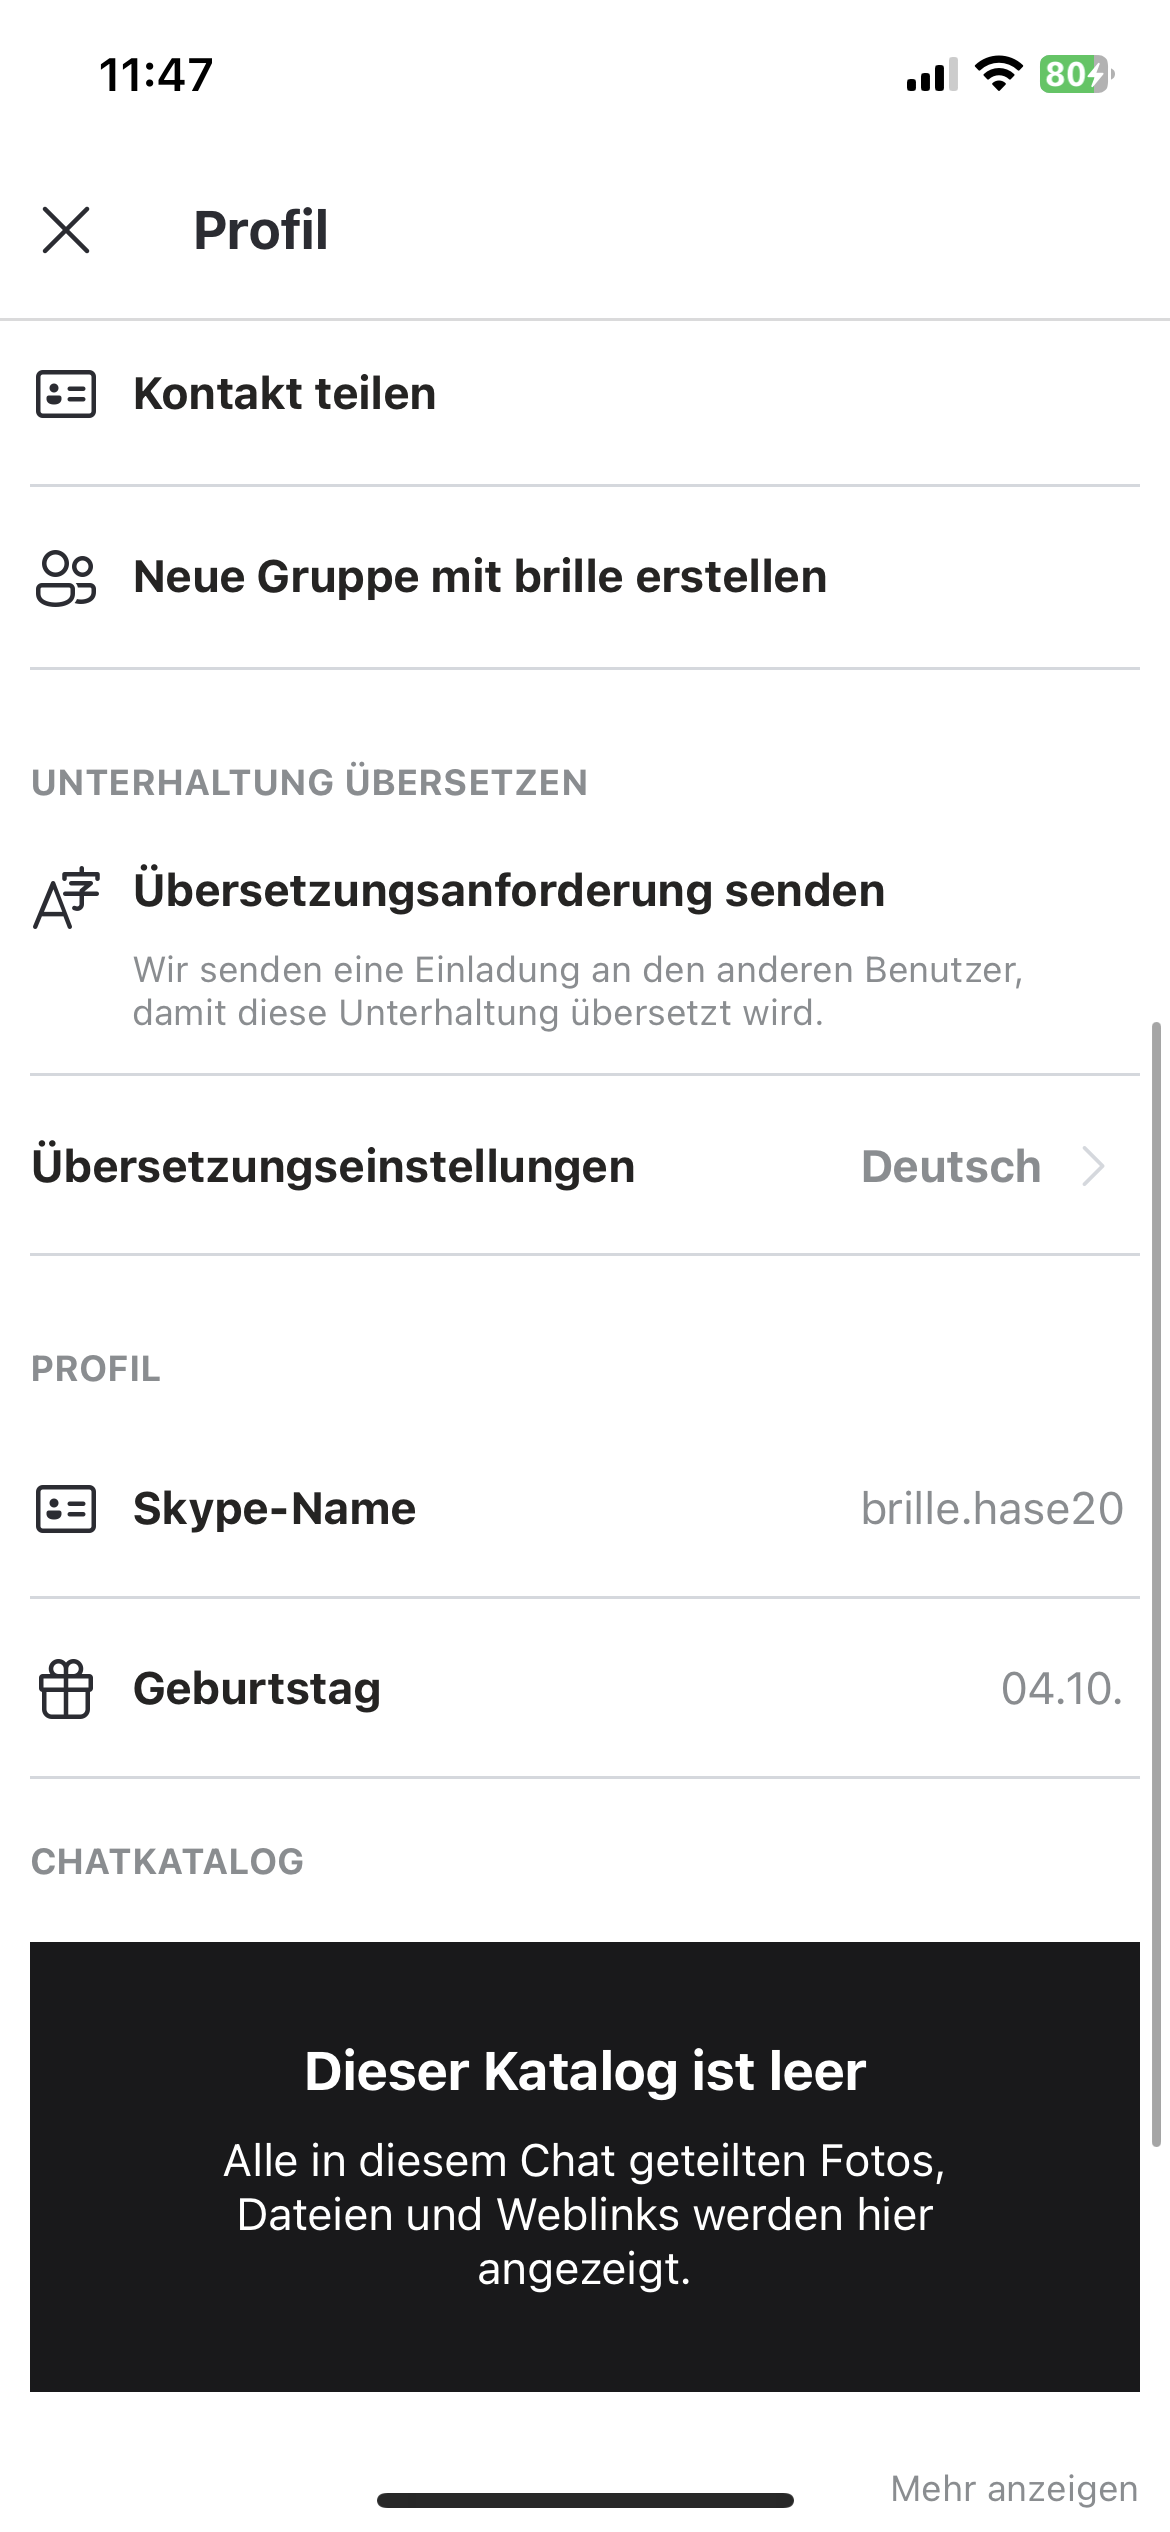
Task: Tap the battery indicator in status bar
Action: [1077, 74]
